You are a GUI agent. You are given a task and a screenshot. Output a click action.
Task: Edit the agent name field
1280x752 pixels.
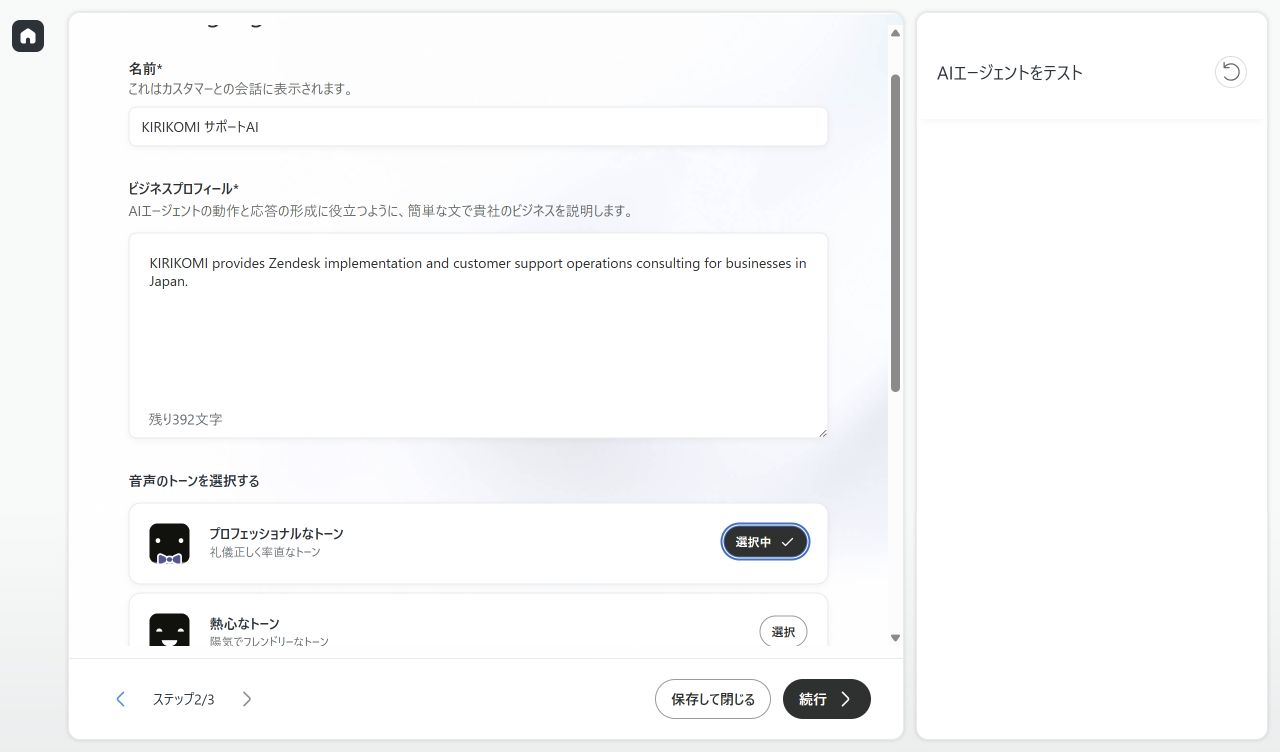(x=478, y=127)
